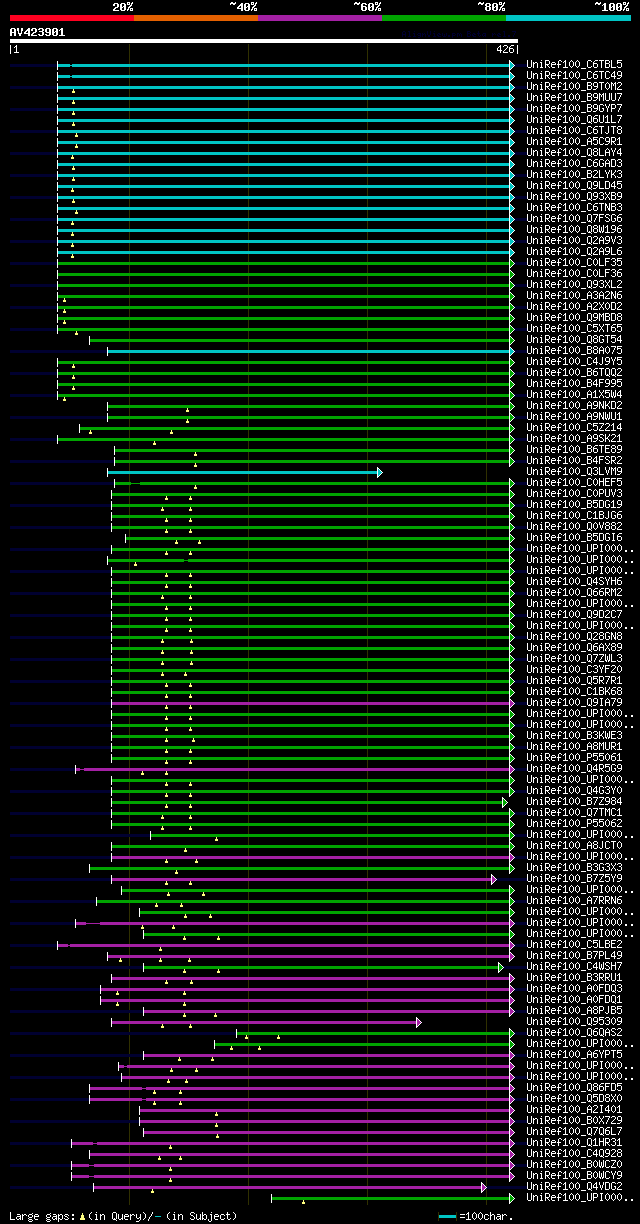This screenshot has width=640, height=1224.
Task: Open hit UniRef100_C0HEF5
Action: [575, 483]
